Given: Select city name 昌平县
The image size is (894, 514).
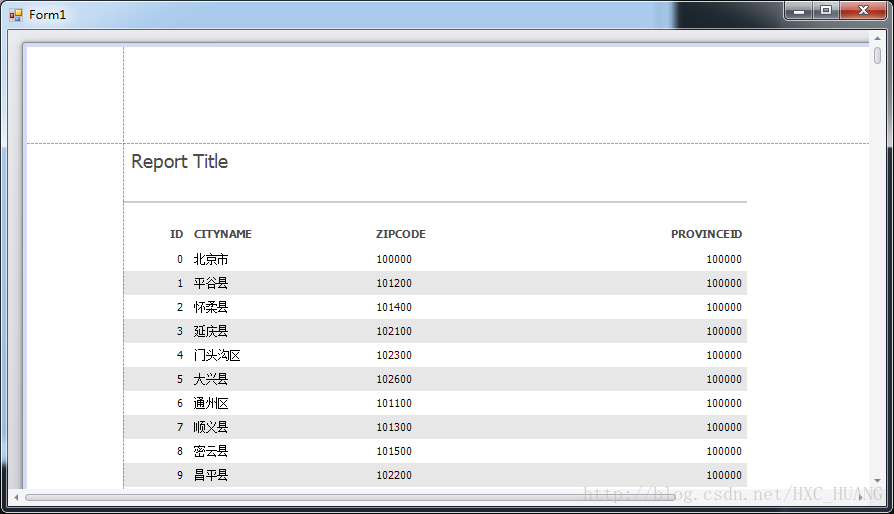Looking at the screenshot, I should click(211, 475).
